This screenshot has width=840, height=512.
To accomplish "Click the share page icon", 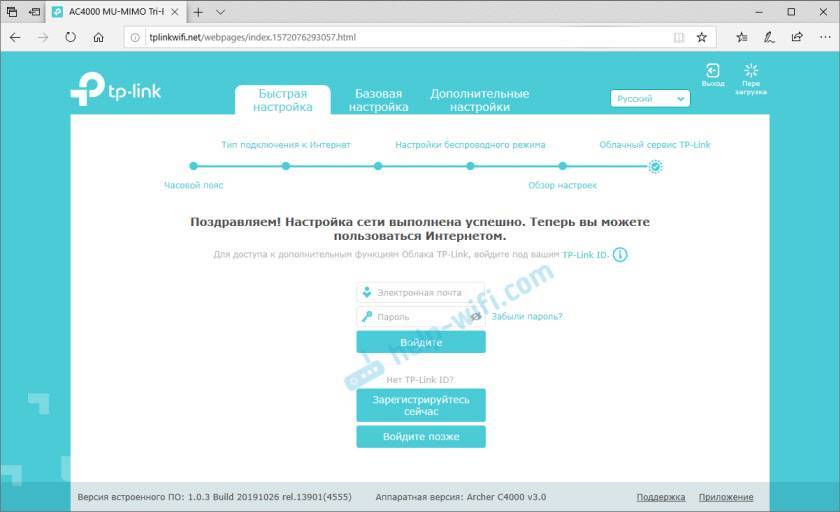I will (x=797, y=37).
